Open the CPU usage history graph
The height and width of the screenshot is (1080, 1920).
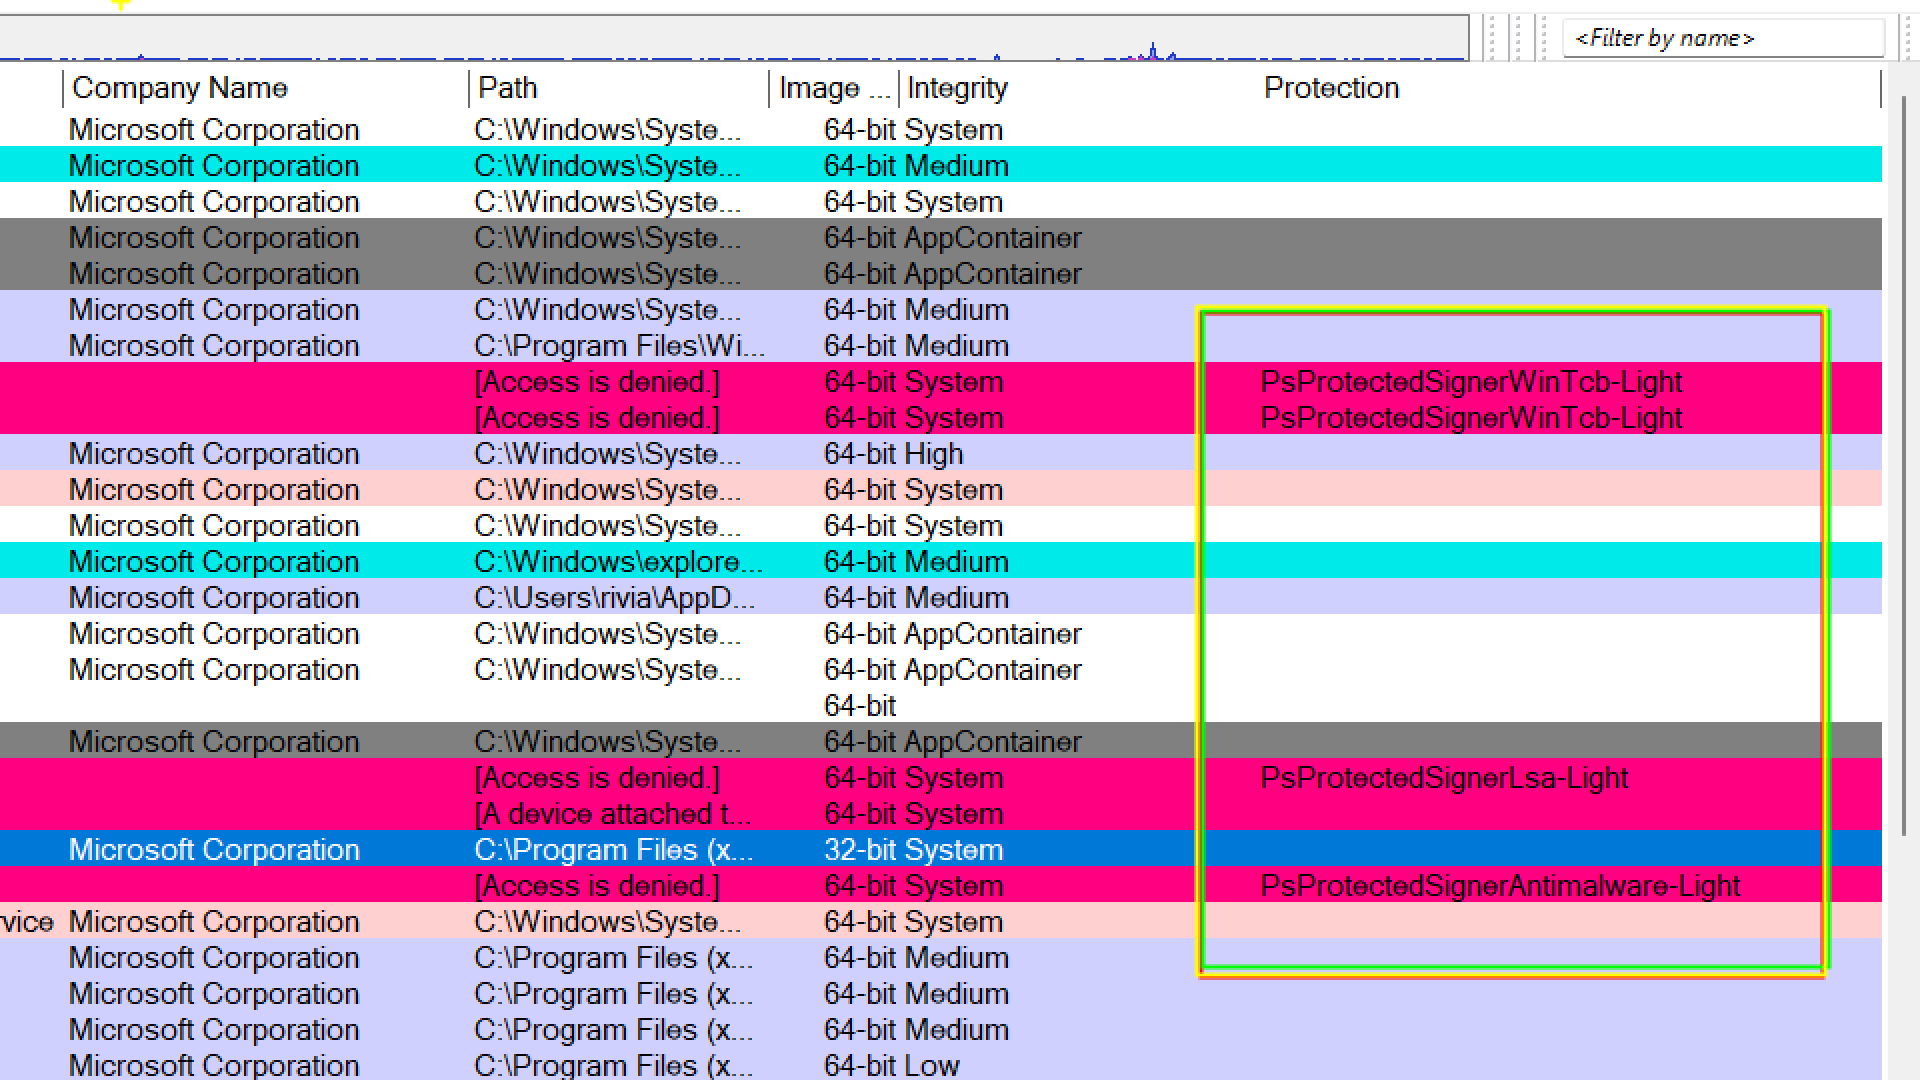click(x=735, y=40)
